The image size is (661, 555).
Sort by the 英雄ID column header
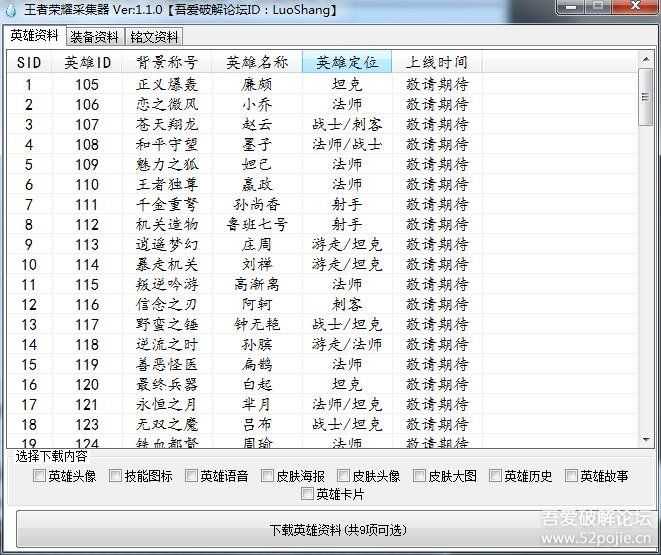[x=87, y=63]
